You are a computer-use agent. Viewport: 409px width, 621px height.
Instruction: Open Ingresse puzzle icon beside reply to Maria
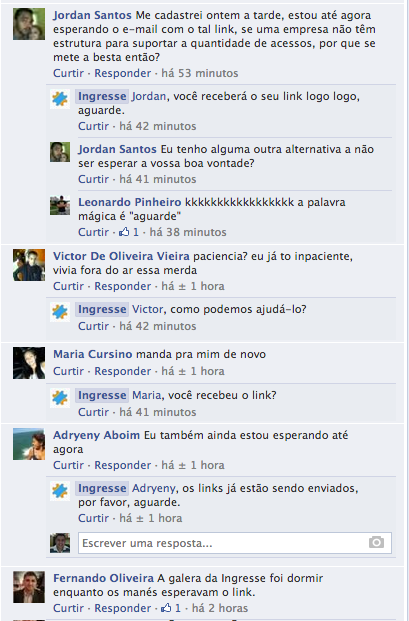pyautogui.click(x=60, y=398)
